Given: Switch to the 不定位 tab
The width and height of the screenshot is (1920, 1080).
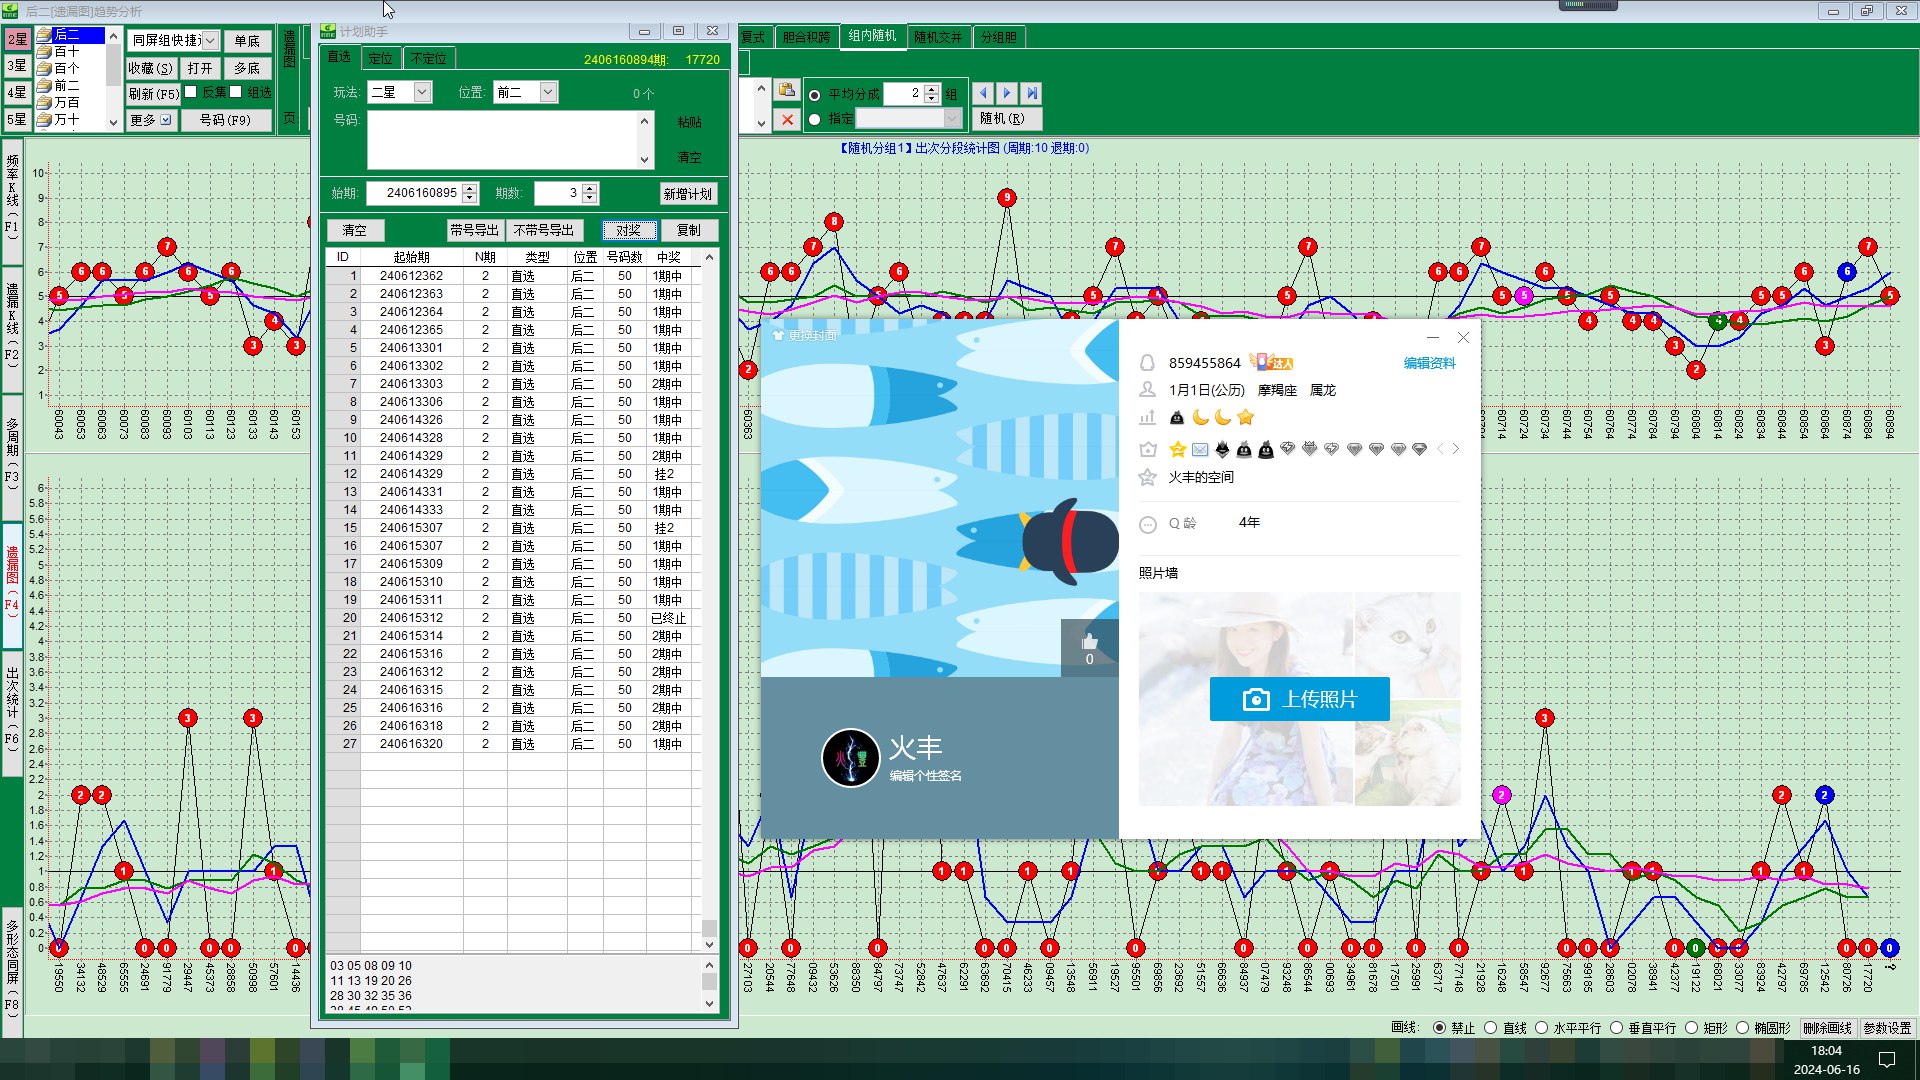Looking at the screenshot, I should pyautogui.click(x=429, y=58).
